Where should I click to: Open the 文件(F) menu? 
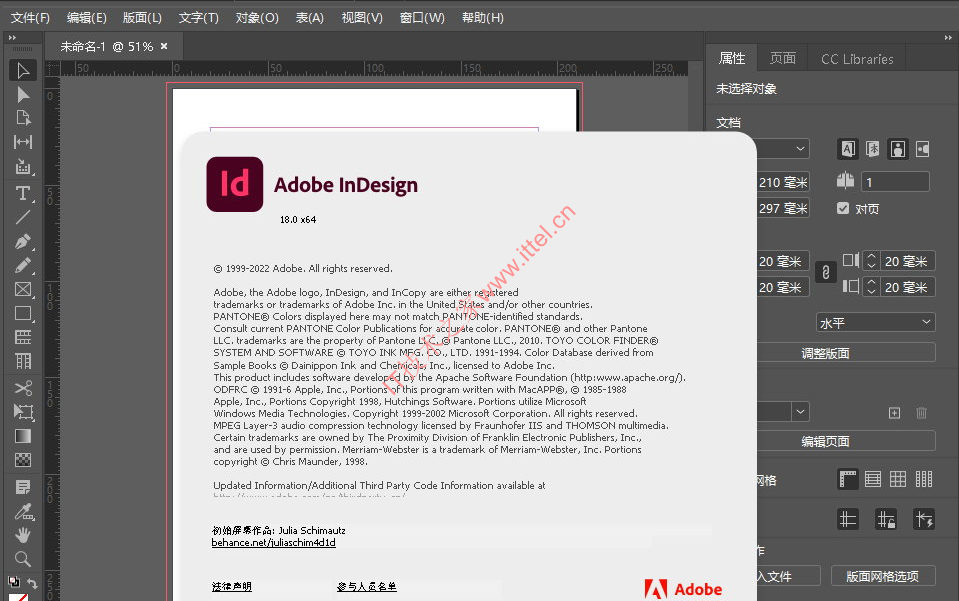tap(30, 18)
